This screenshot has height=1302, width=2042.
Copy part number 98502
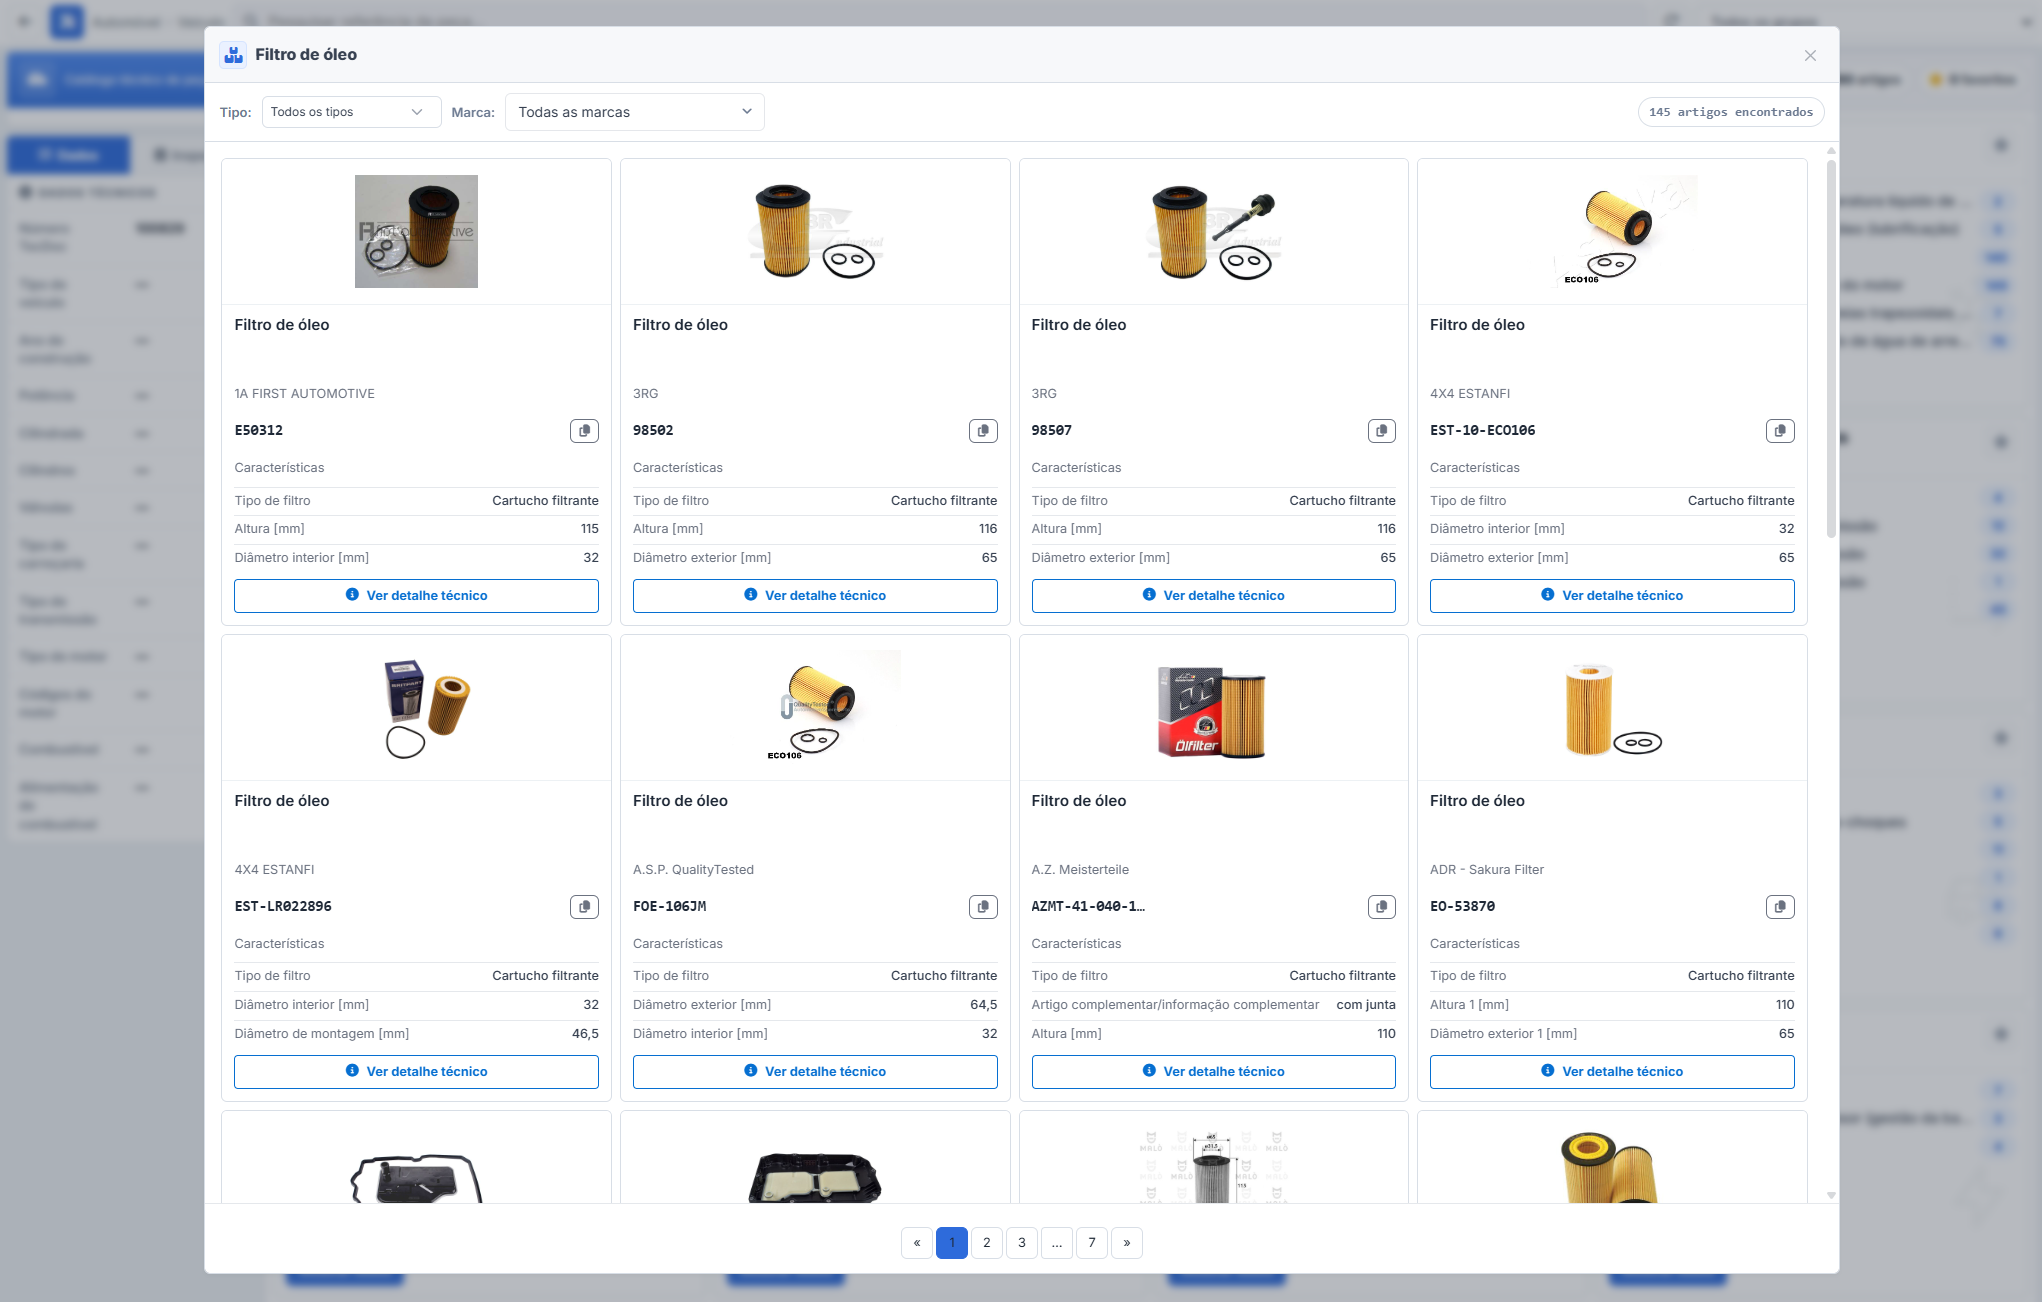(983, 431)
